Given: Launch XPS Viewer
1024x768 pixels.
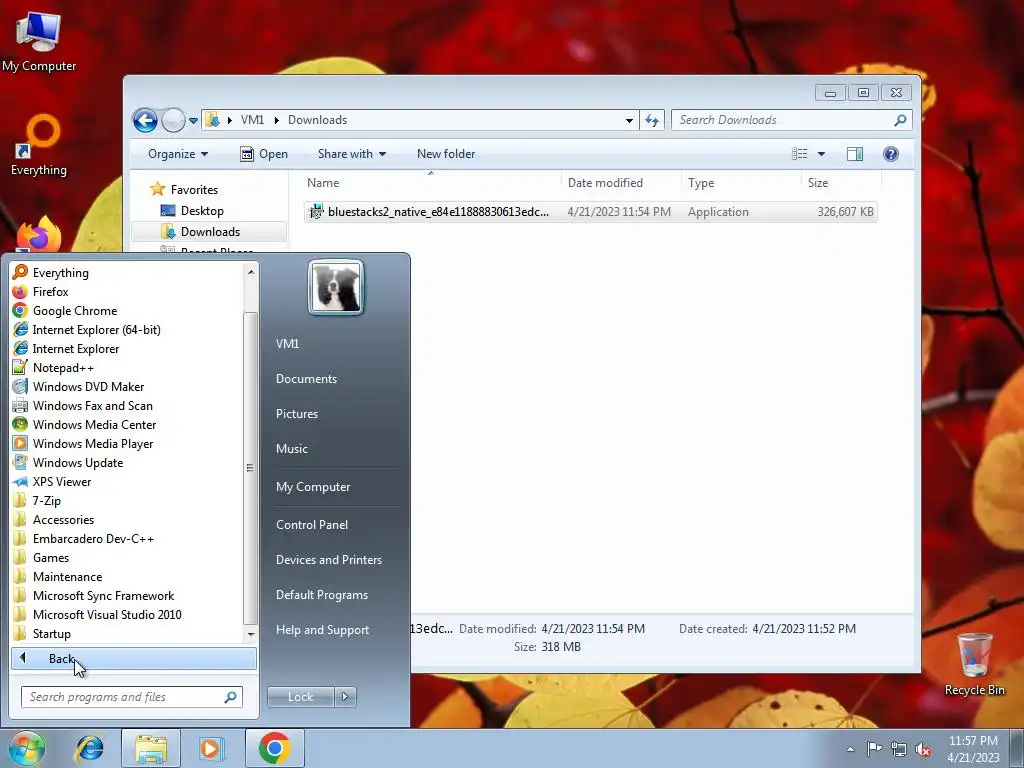Looking at the screenshot, I should tap(61, 481).
